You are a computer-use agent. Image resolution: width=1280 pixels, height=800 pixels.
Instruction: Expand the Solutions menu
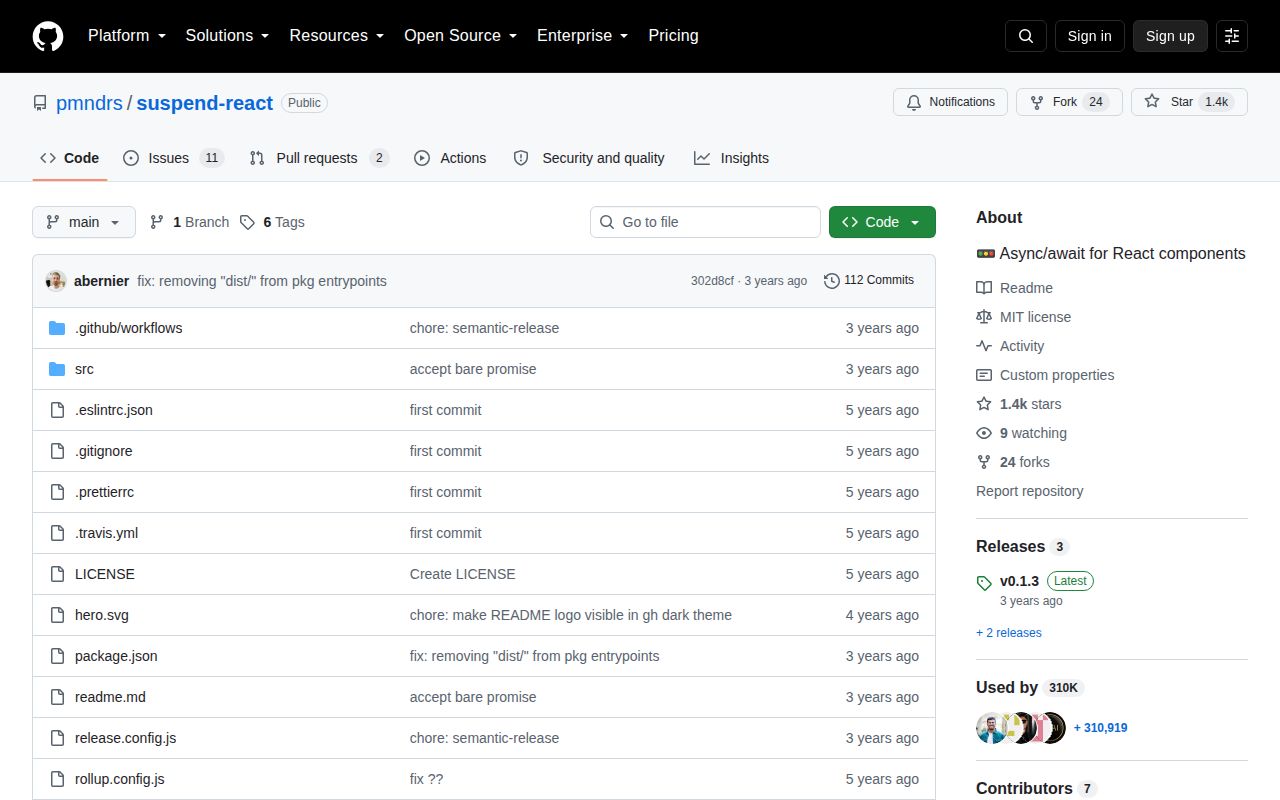pyautogui.click(x=227, y=35)
